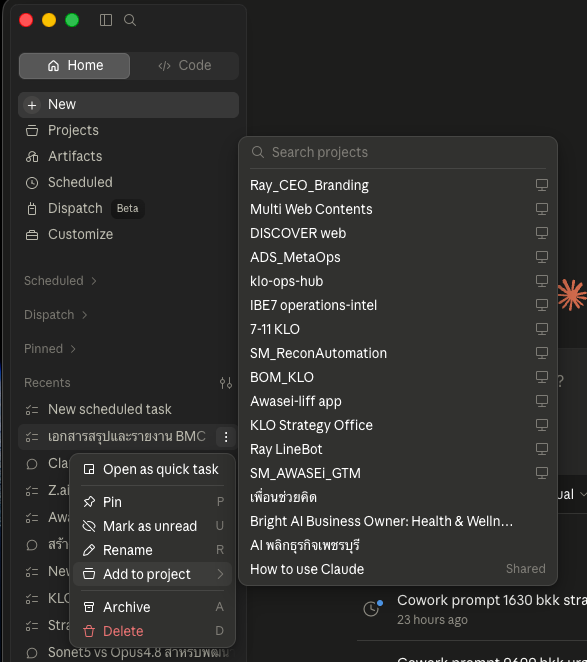Screen dimensions: 587x662
Task: Choose Mark as unread
Action: click(x=152, y=526)
